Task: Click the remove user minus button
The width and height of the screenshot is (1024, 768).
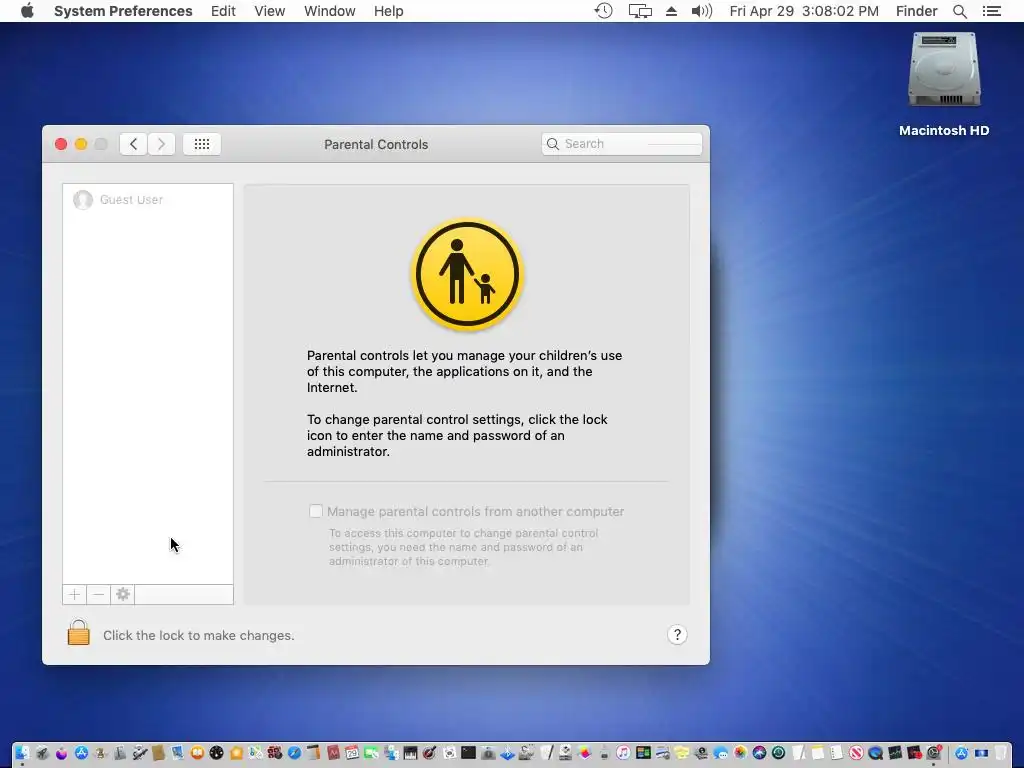Action: [x=99, y=594]
